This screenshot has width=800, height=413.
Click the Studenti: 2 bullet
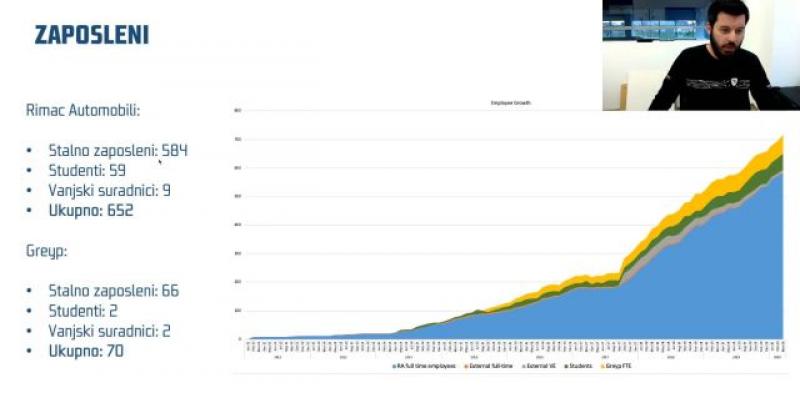pyautogui.click(x=83, y=311)
